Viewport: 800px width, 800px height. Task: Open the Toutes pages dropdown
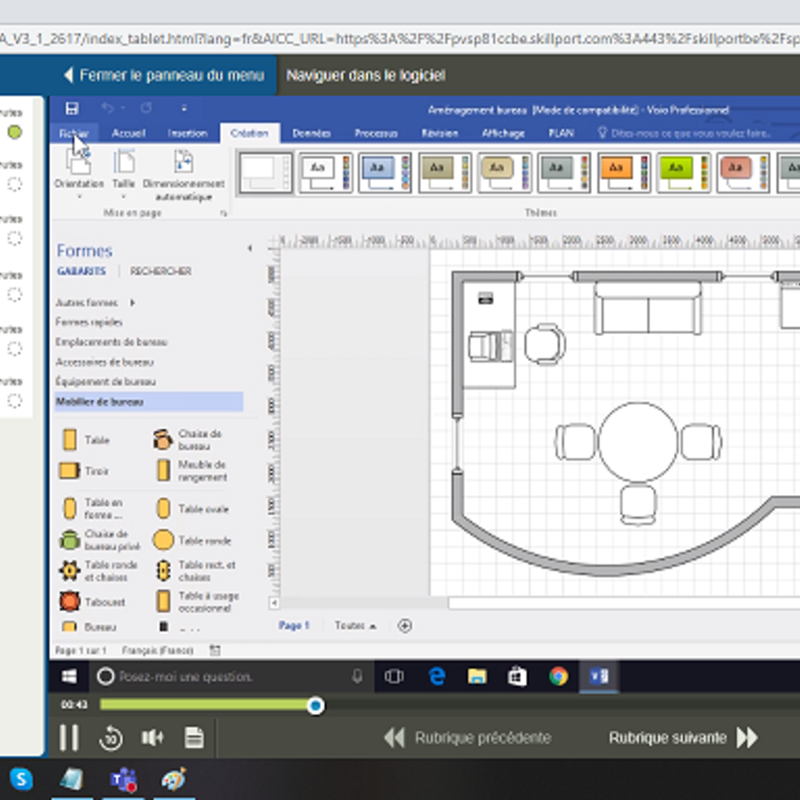click(356, 626)
